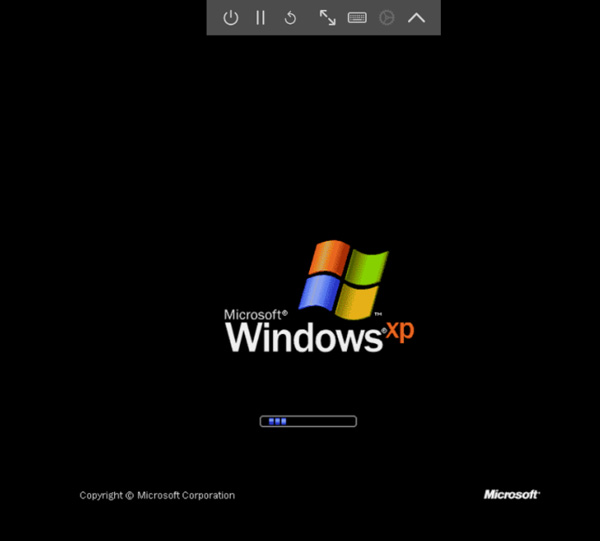Click the orange "xp" text
Screen dimensions: 600x541
click(x=400, y=331)
